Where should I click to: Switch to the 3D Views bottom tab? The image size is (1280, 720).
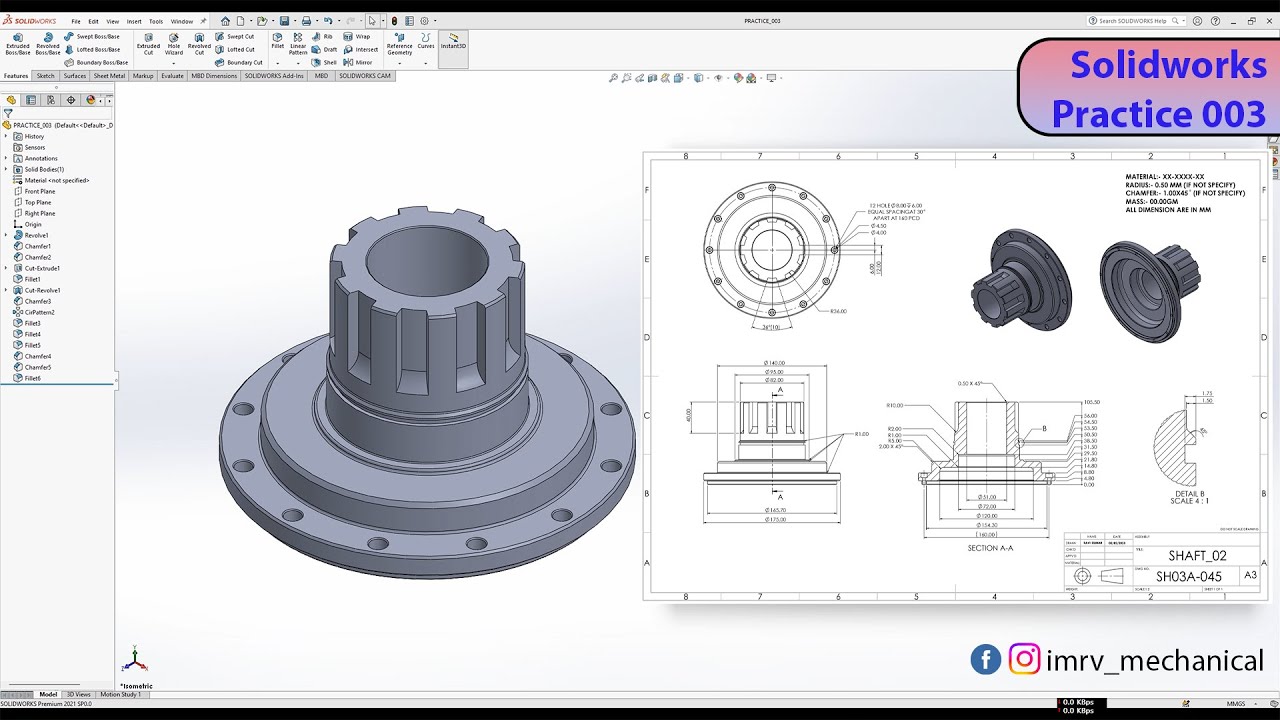tap(78, 694)
